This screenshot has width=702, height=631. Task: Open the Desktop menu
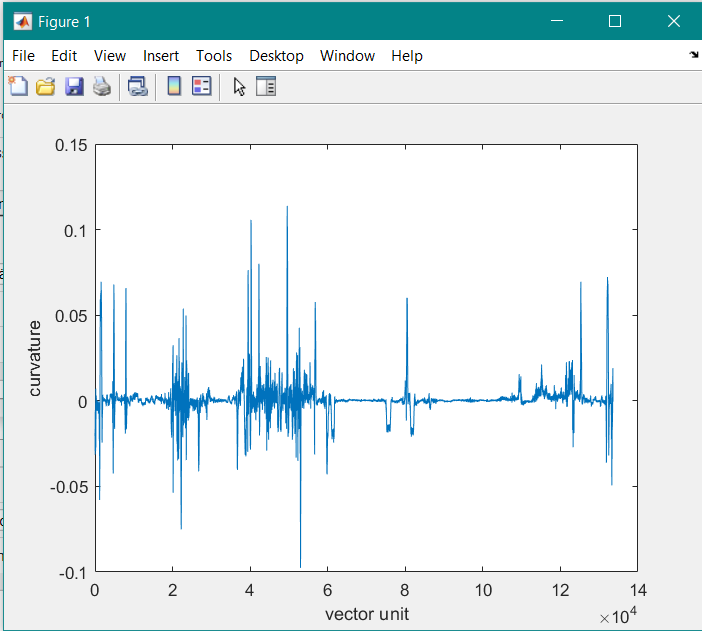coord(276,56)
